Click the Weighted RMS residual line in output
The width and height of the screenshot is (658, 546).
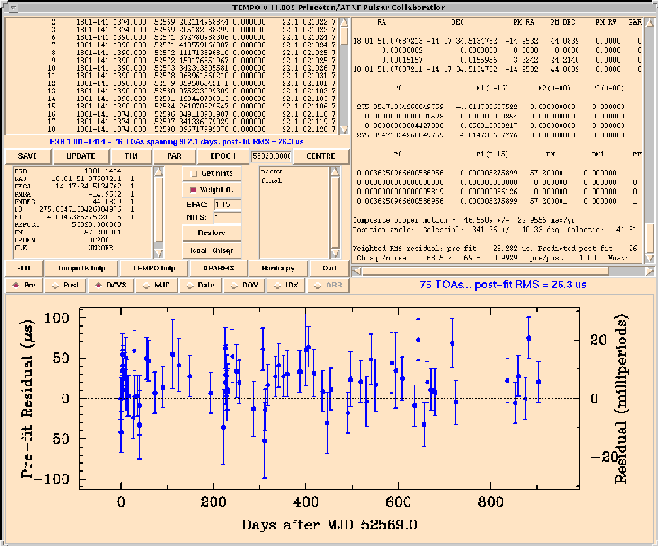pyautogui.click(x=496, y=248)
